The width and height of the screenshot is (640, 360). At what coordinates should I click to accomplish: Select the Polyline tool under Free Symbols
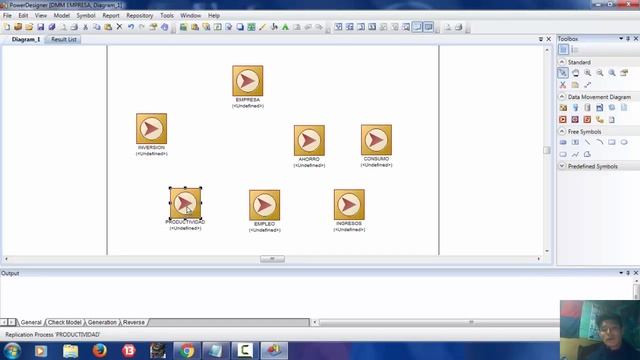[575, 154]
